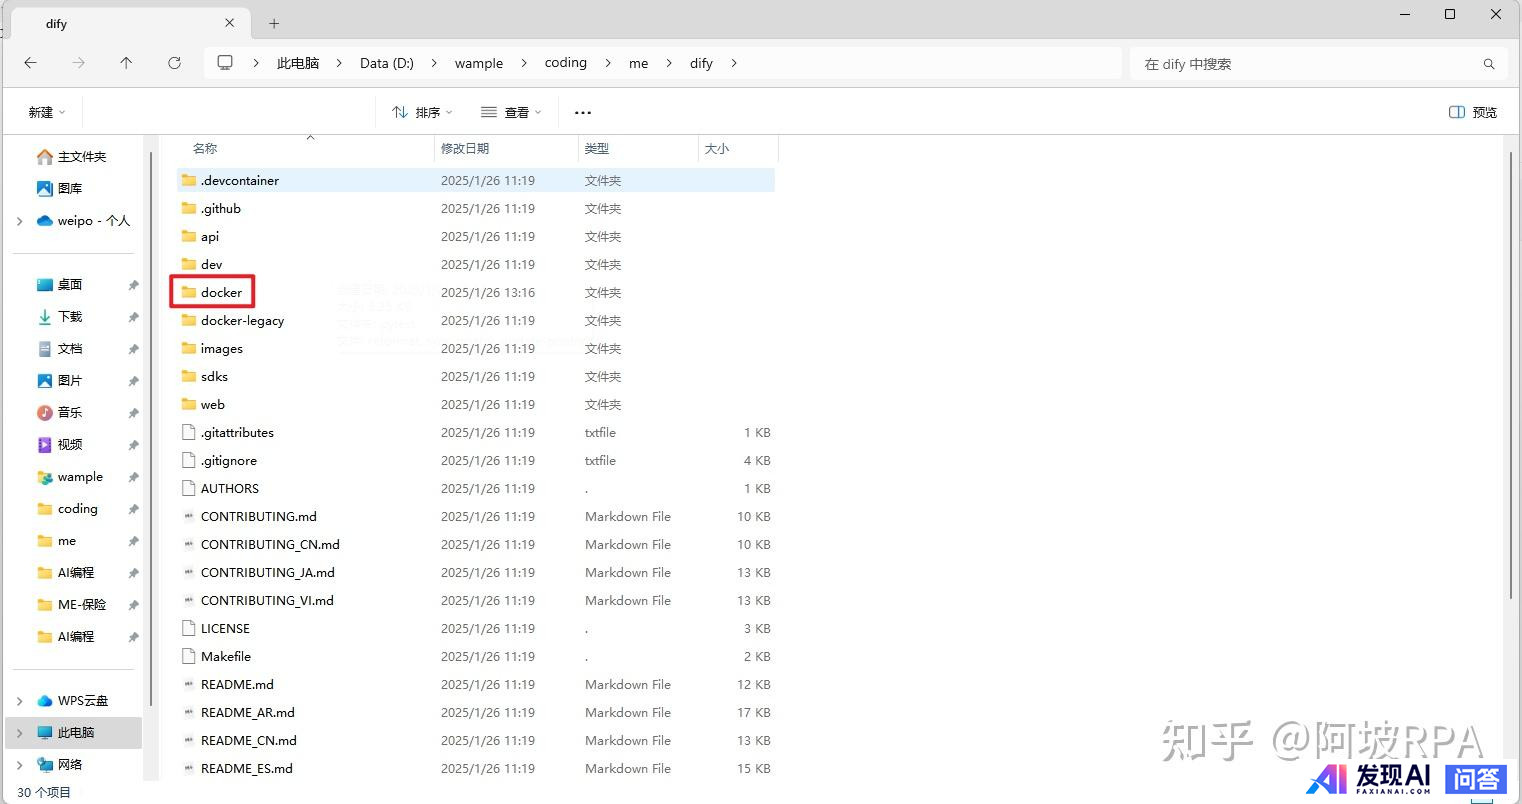Screen dimensions: 1522x804
Task: Click the sidebar vertical scrollbar
Action: [152, 430]
